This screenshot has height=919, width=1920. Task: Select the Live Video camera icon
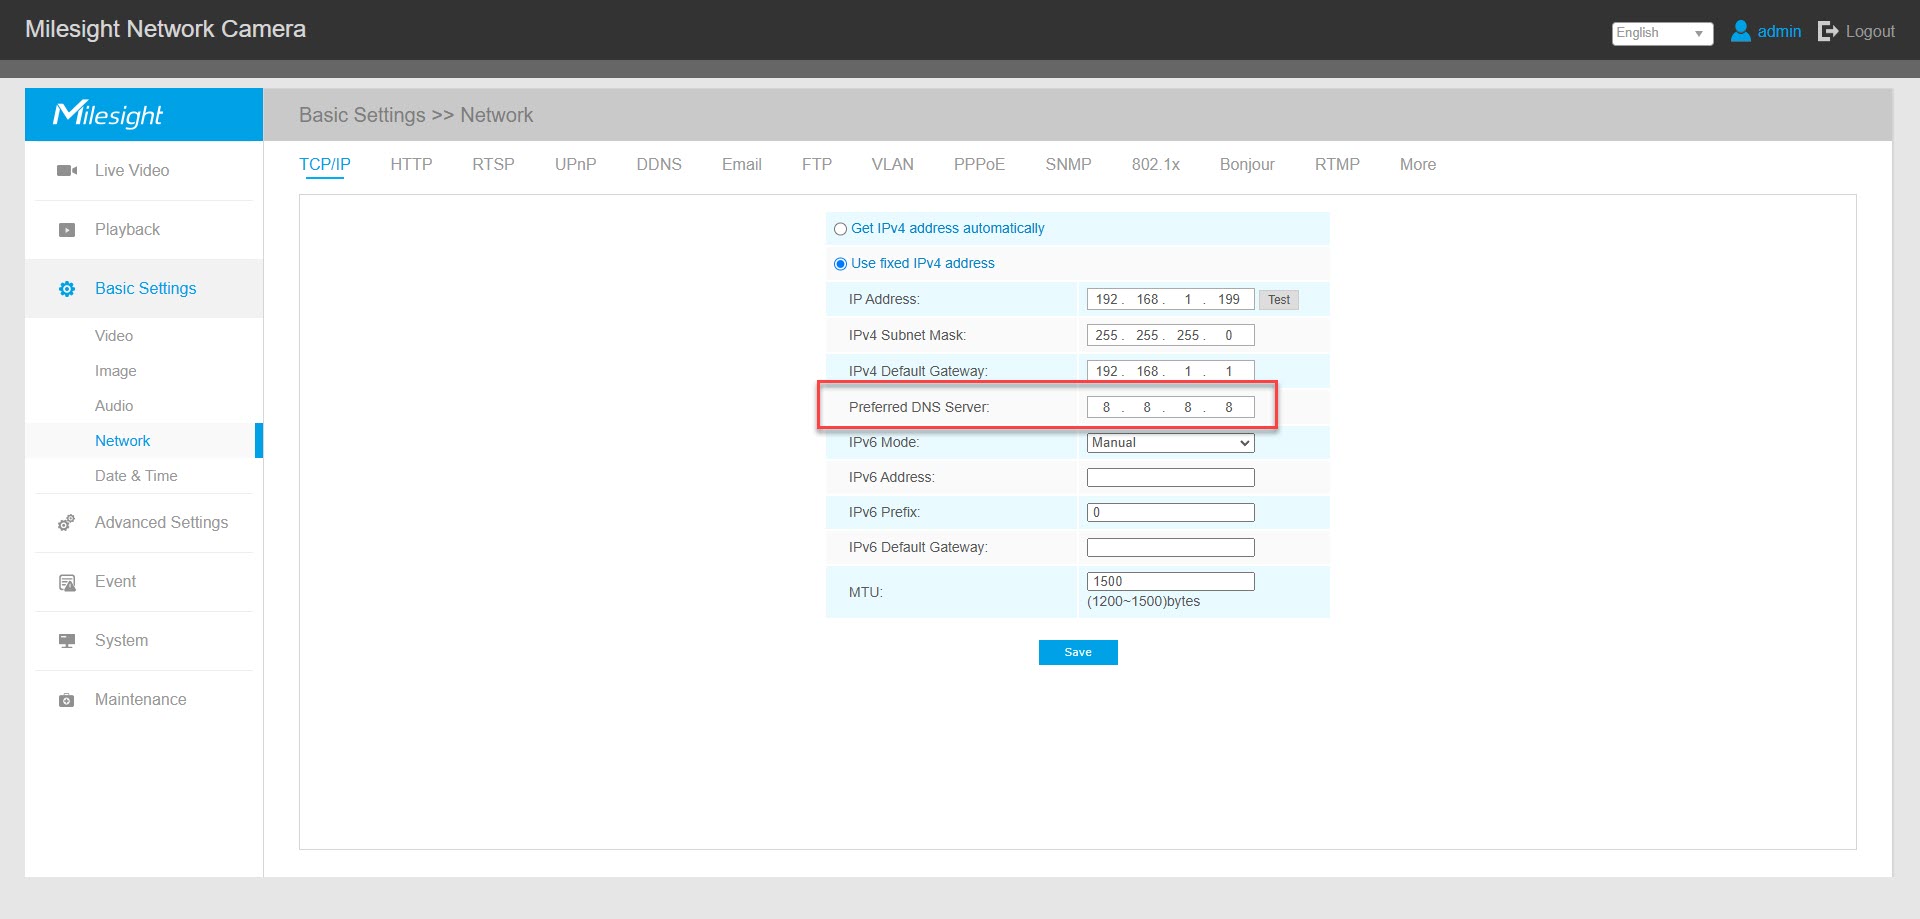[66, 170]
